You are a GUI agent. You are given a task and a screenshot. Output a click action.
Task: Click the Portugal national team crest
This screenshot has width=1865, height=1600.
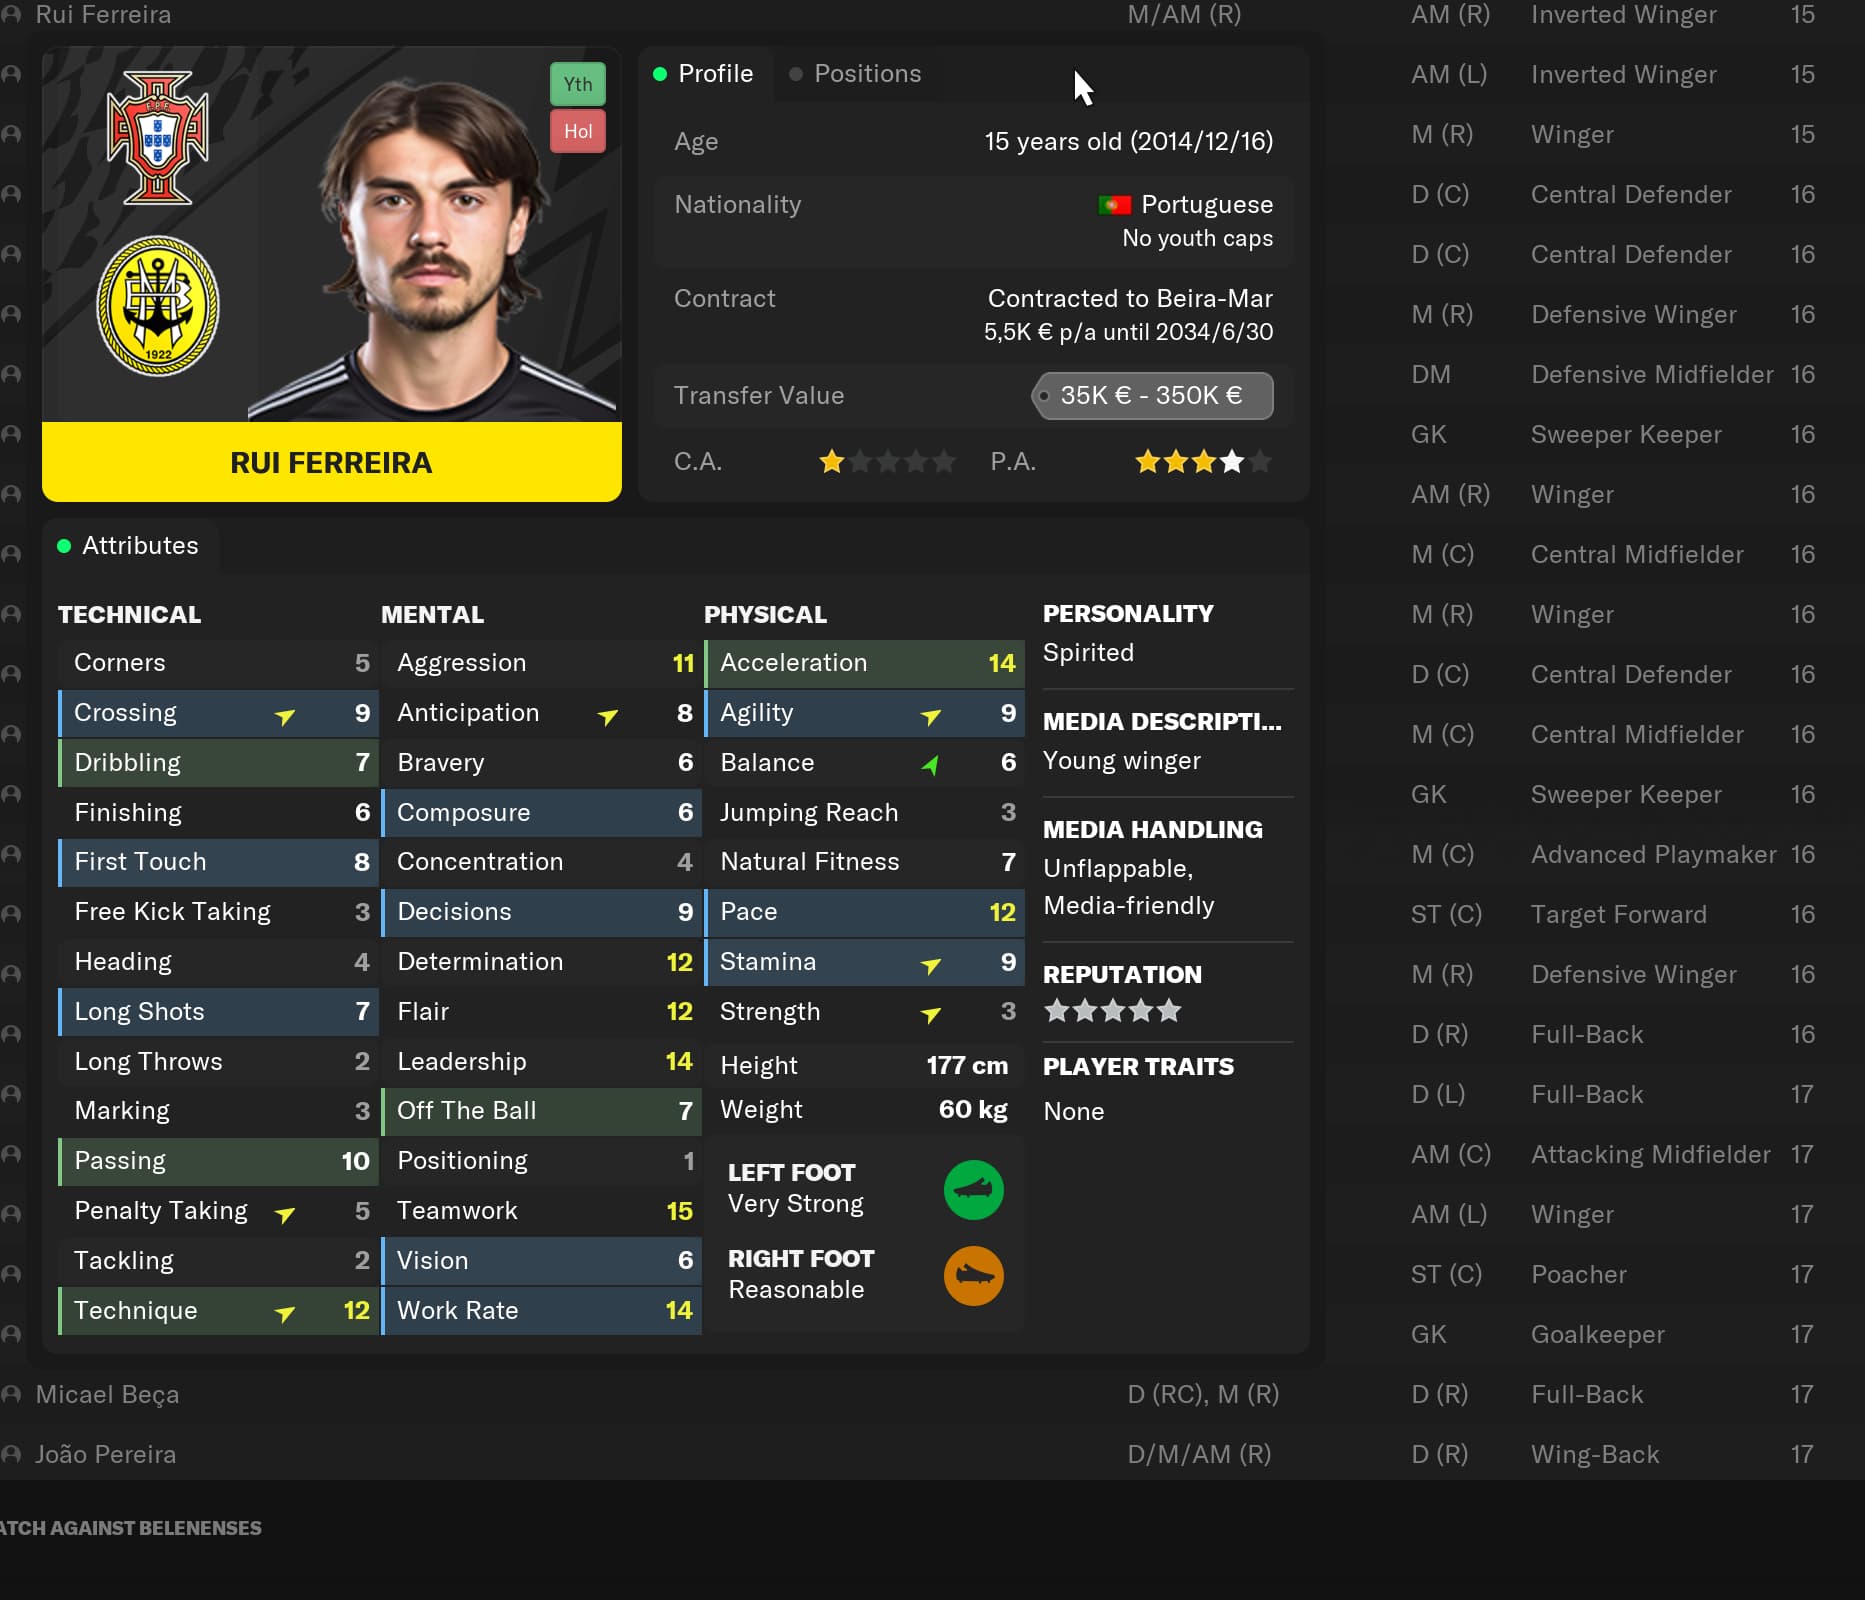pos(158,137)
